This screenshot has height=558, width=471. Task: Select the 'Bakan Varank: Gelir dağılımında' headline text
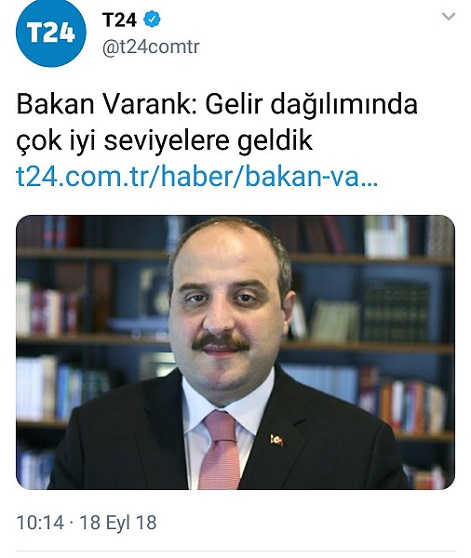(217, 104)
